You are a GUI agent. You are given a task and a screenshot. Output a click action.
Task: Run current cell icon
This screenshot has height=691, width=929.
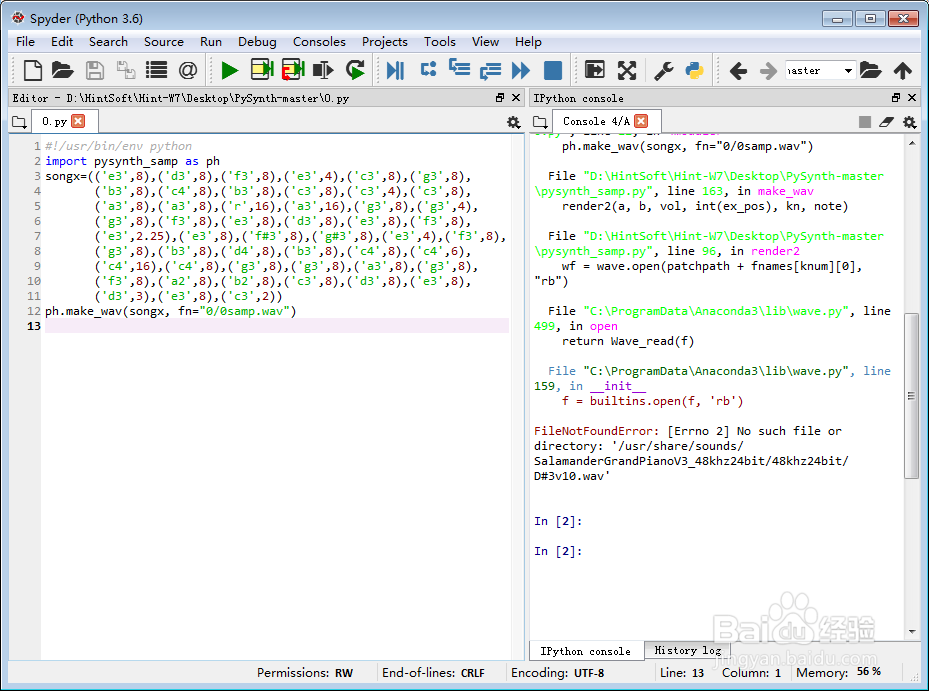tap(262, 70)
